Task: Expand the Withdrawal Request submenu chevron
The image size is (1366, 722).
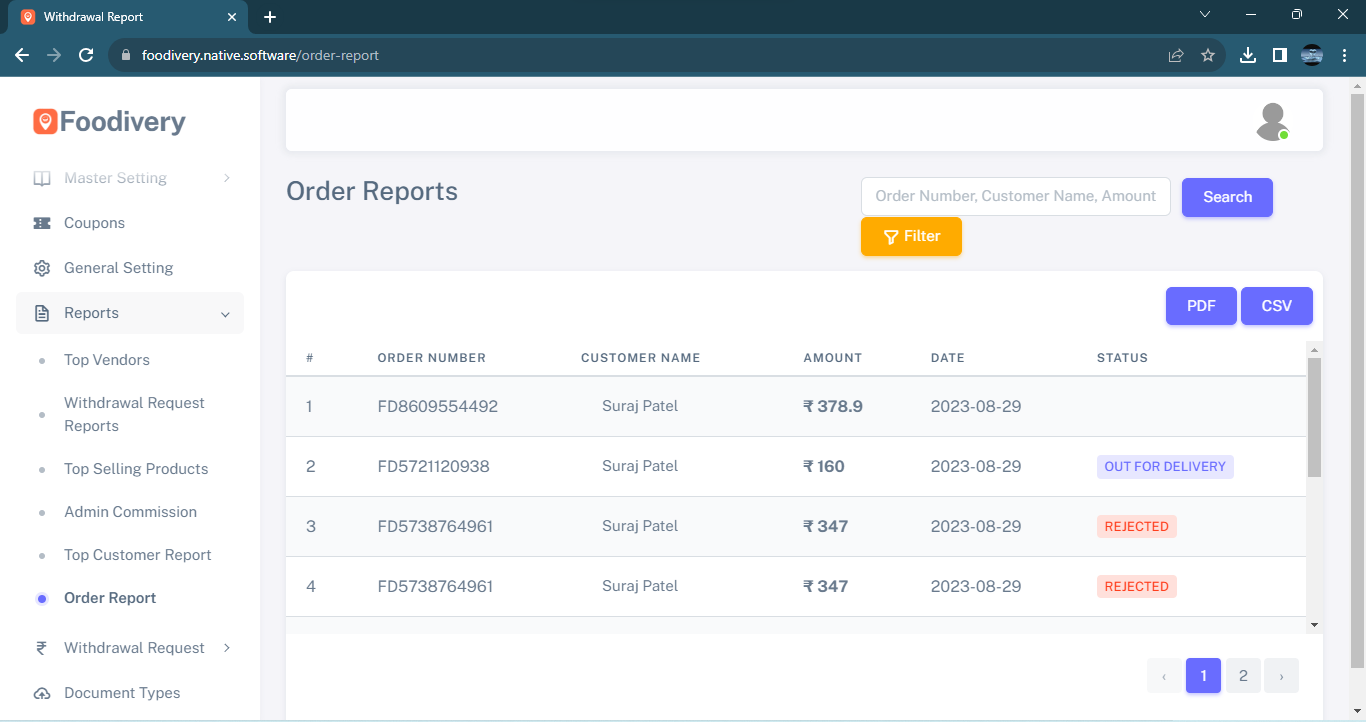Action: [x=227, y=648]
